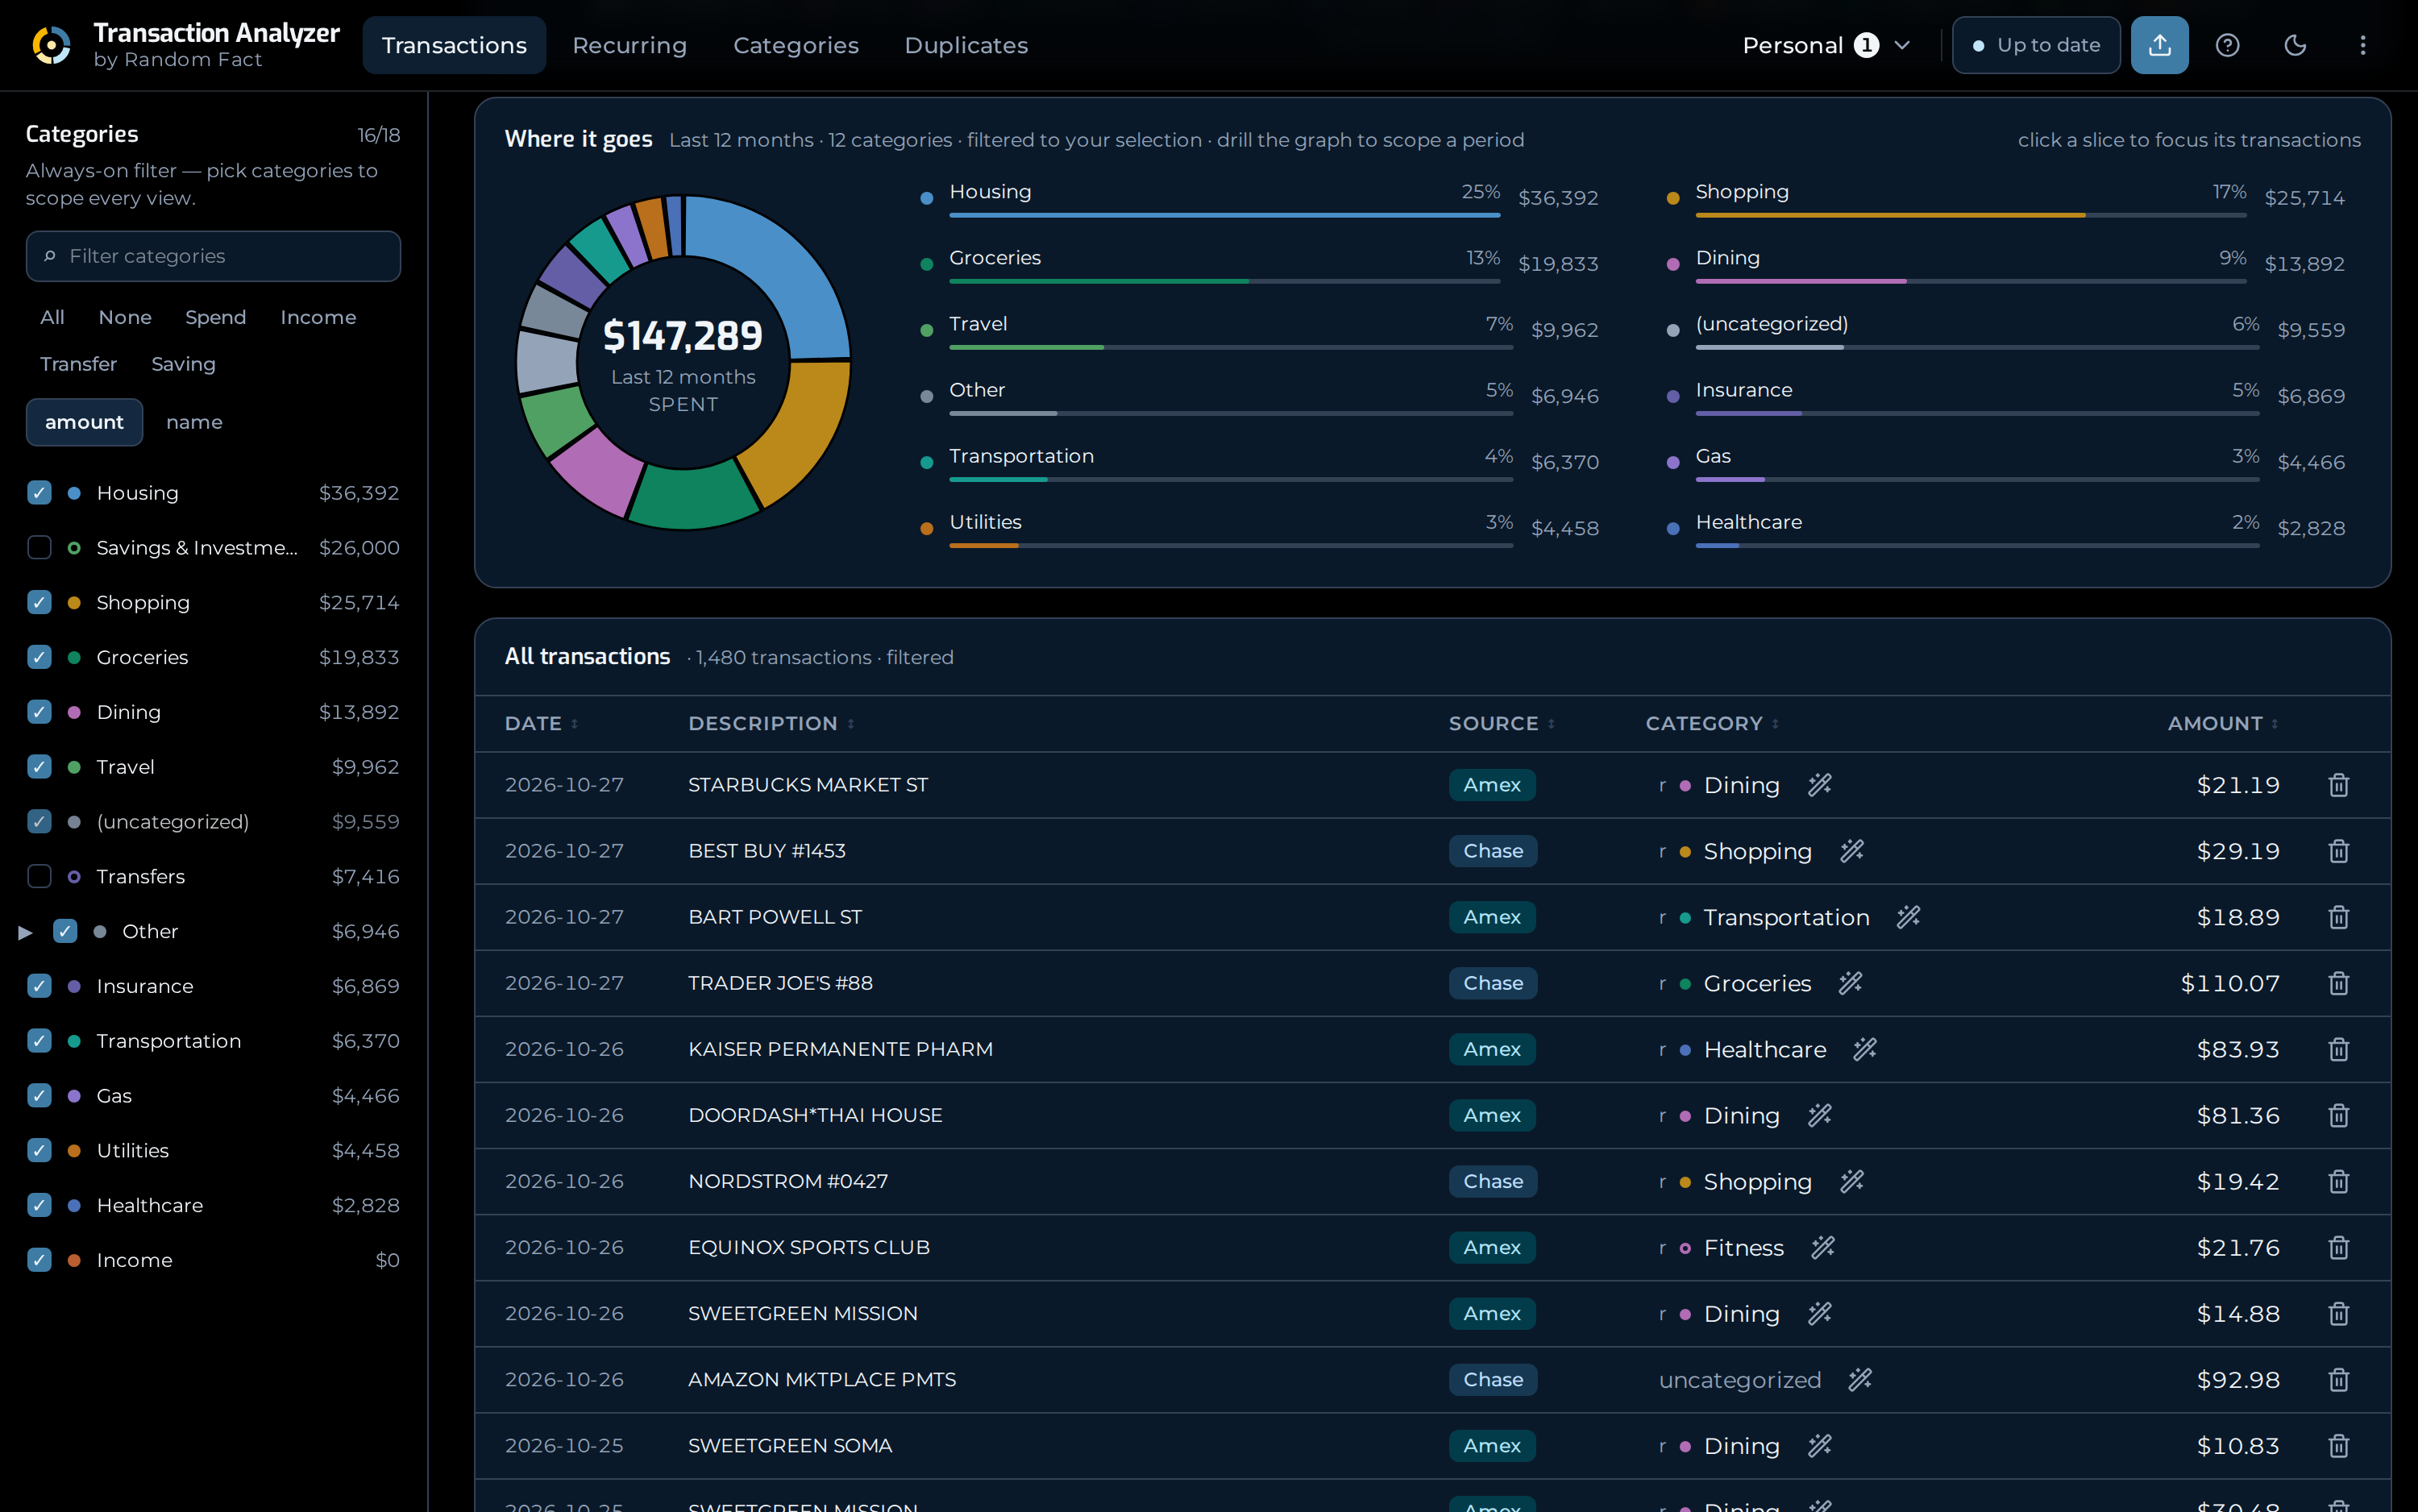Uncheck the Insurance category checkbox
2418x1512 pixels.
coord(39,986)
